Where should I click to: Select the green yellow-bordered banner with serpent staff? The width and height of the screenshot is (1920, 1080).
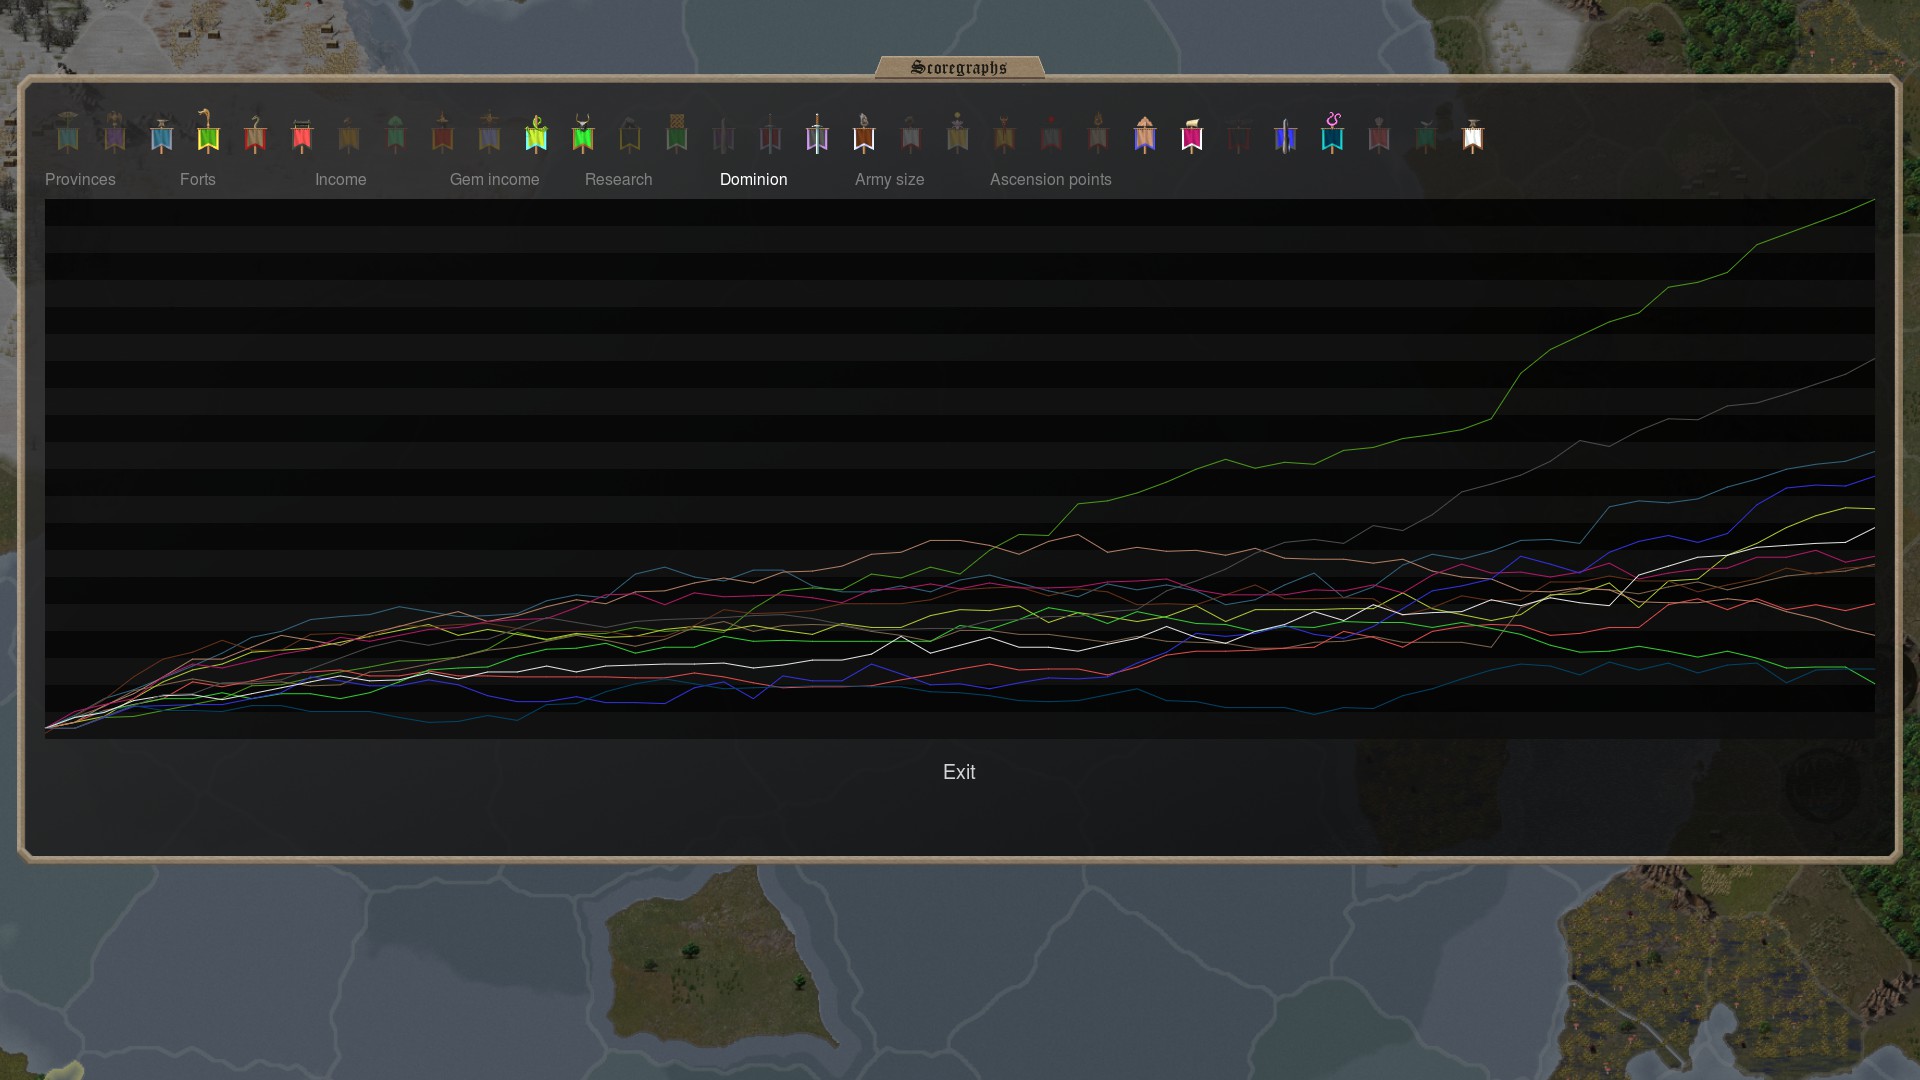(208, 132)
